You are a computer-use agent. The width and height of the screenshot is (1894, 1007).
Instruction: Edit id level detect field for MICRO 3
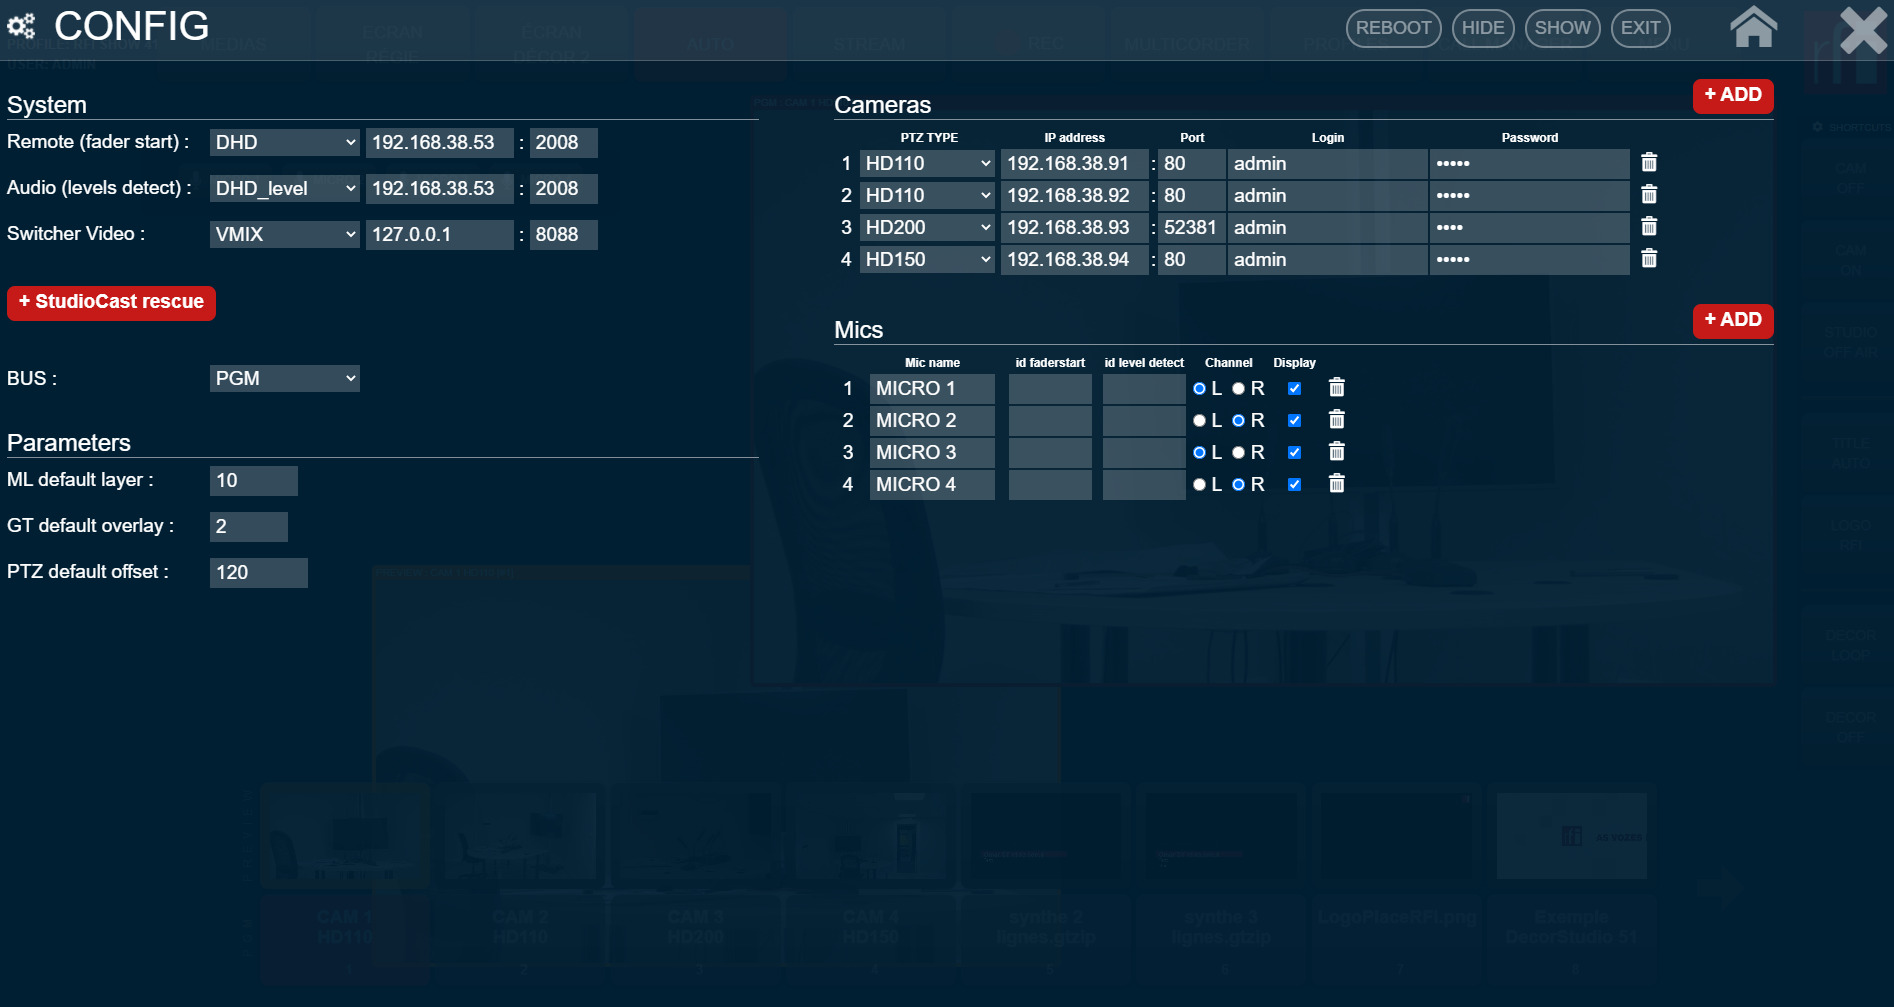(x=1144, y=452)
